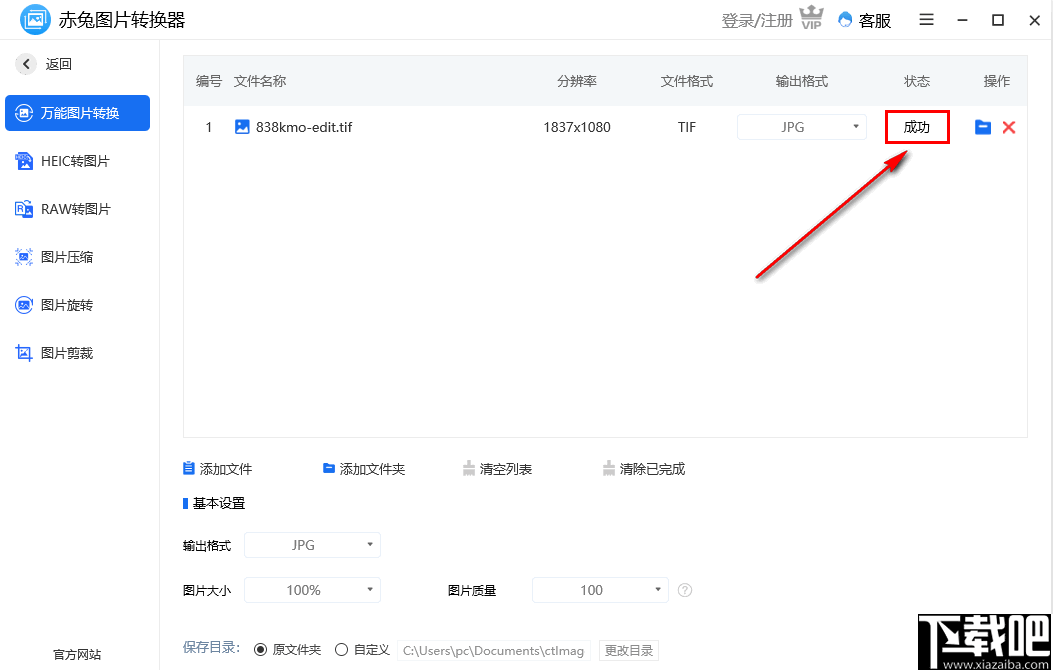Stay on the 万能图片转换 tab
The height and width of the screenshot is (670, 1053).
pos(77,113)
